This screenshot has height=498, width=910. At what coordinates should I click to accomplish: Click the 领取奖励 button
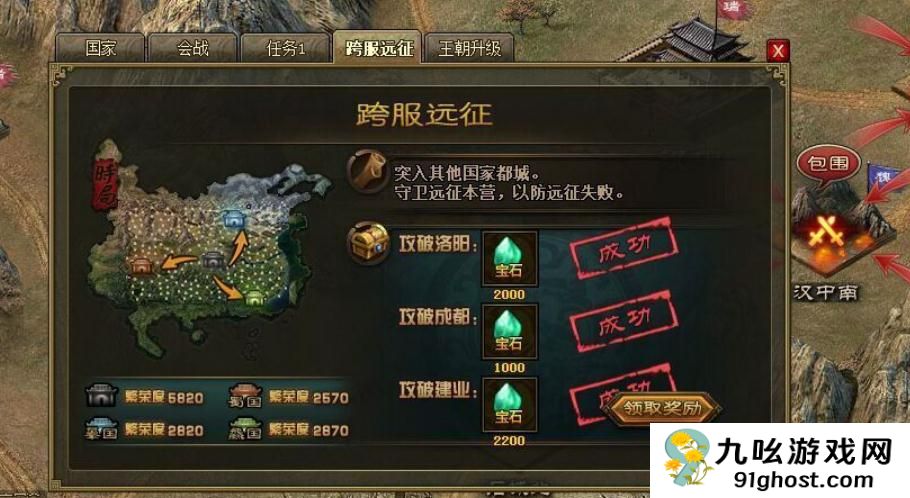[662, 408]
